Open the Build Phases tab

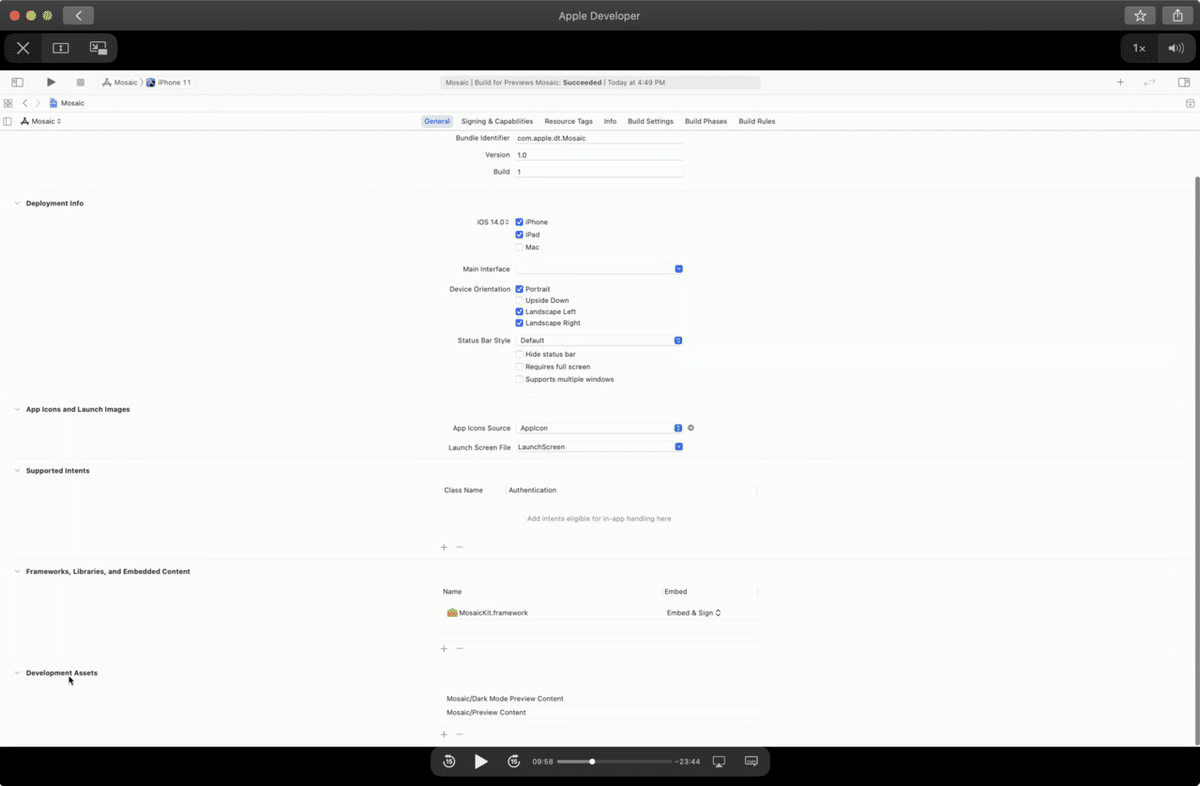click(x=706, y=121)
